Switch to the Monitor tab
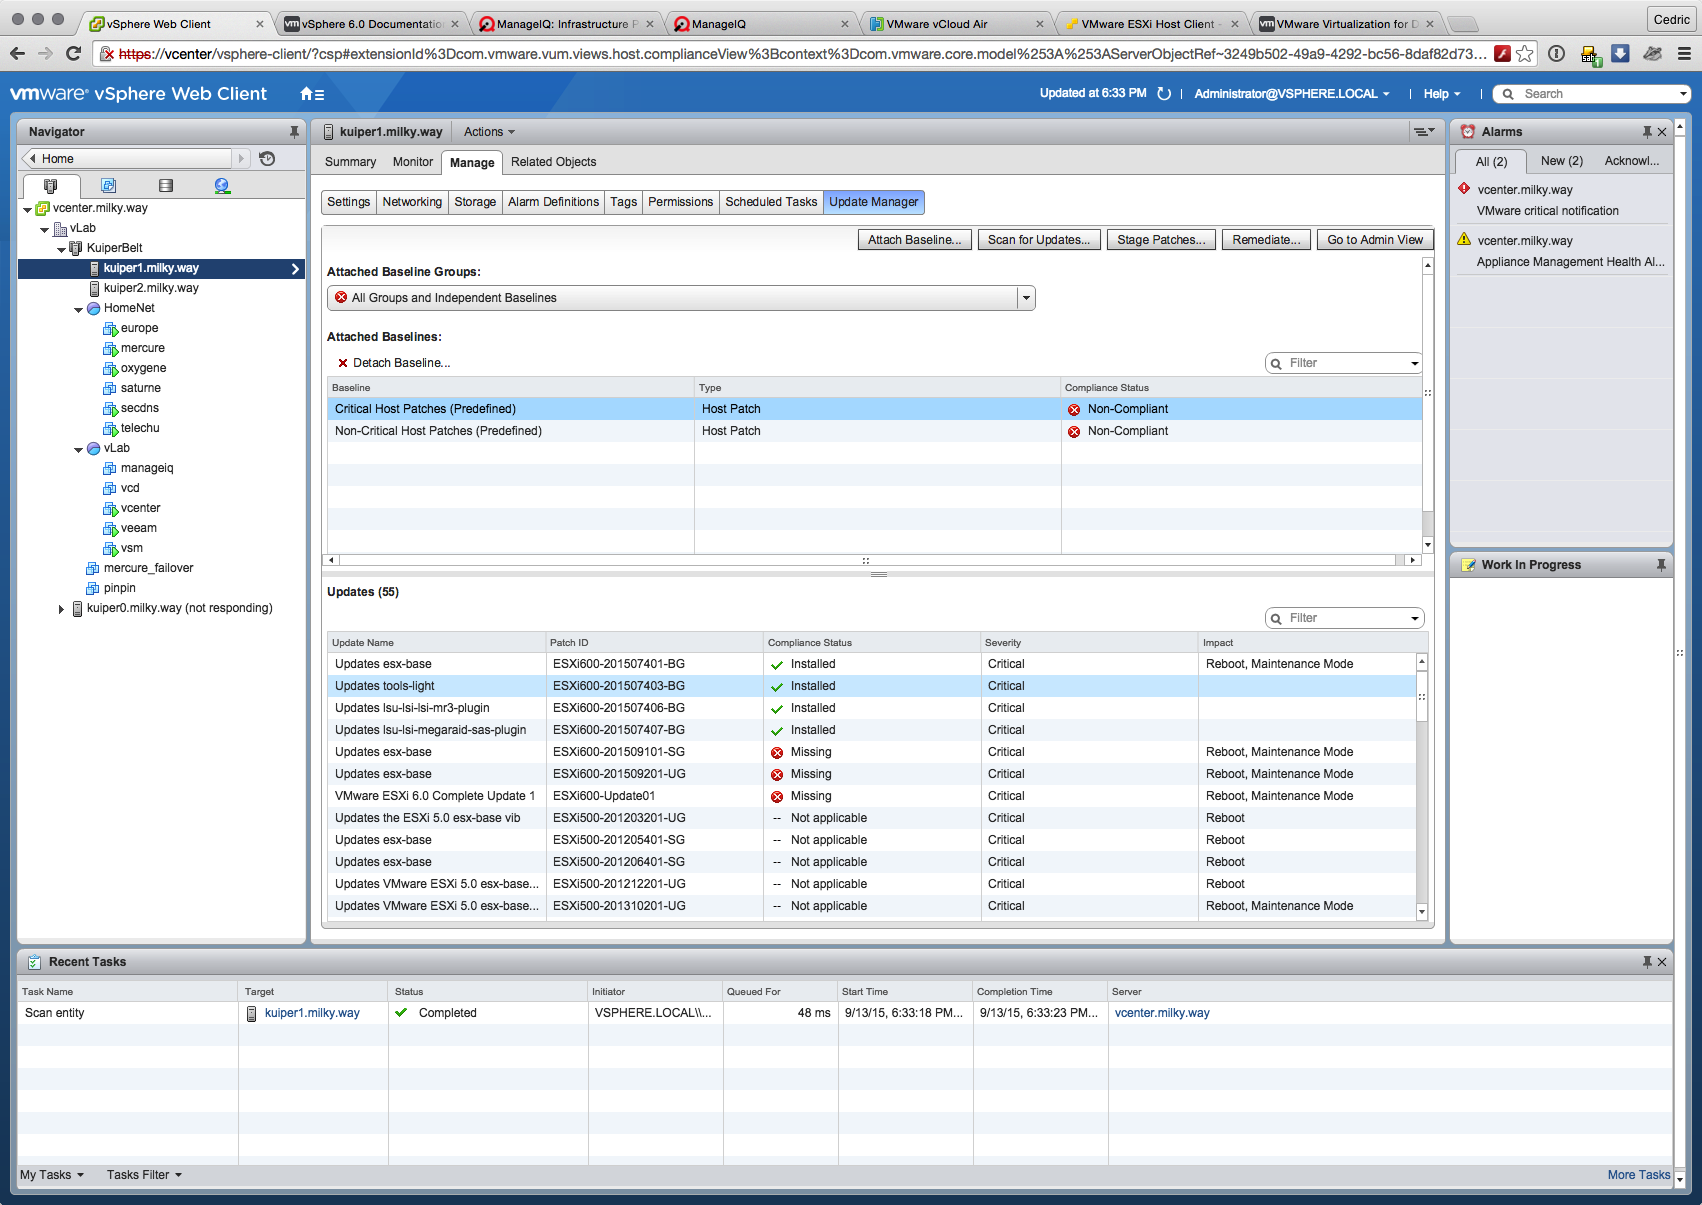 click(x=412, y=162)
